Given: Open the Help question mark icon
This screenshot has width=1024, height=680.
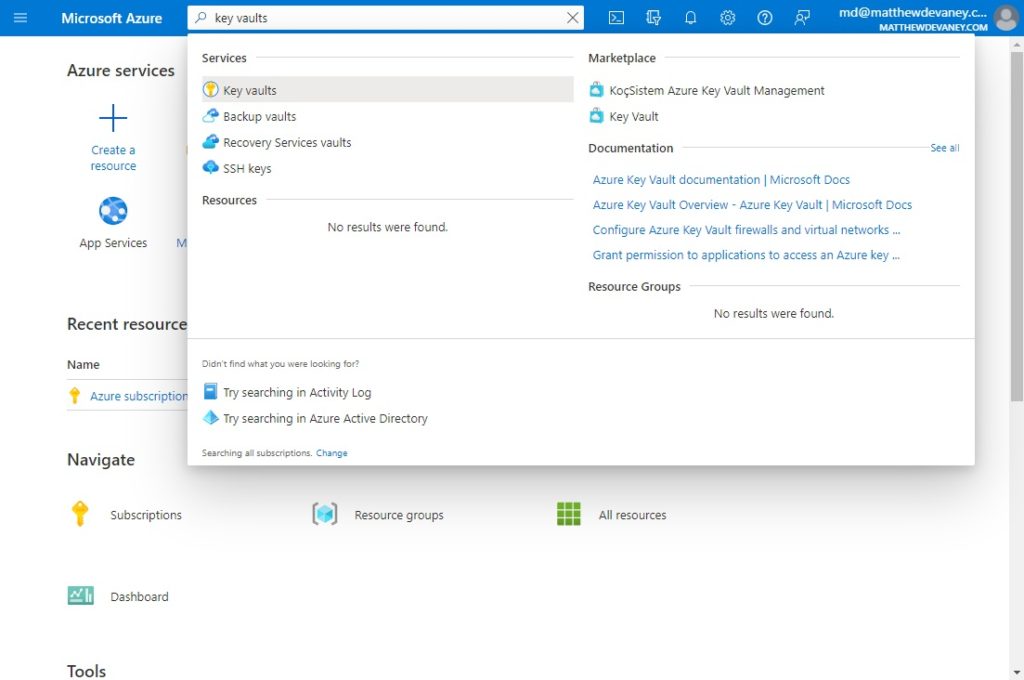Looking at the screenshot, I should coord(765,18).
